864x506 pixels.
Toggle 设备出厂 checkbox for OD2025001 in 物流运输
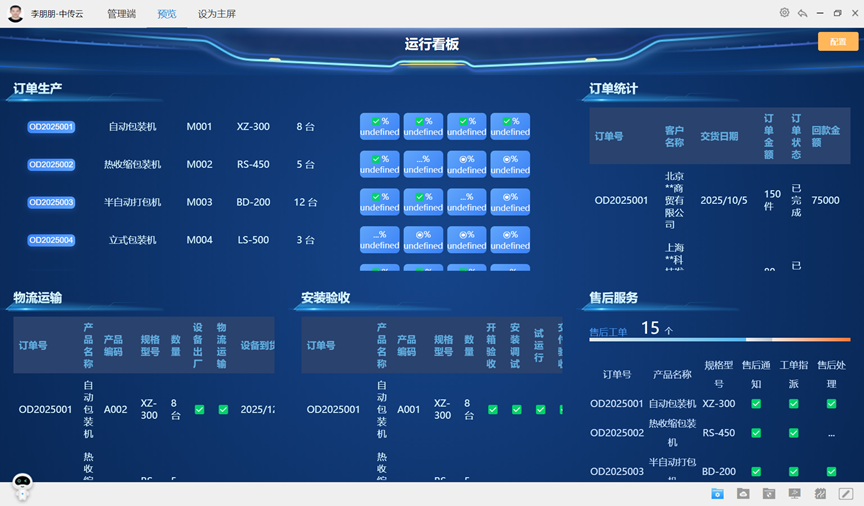(x=199, y=409)
